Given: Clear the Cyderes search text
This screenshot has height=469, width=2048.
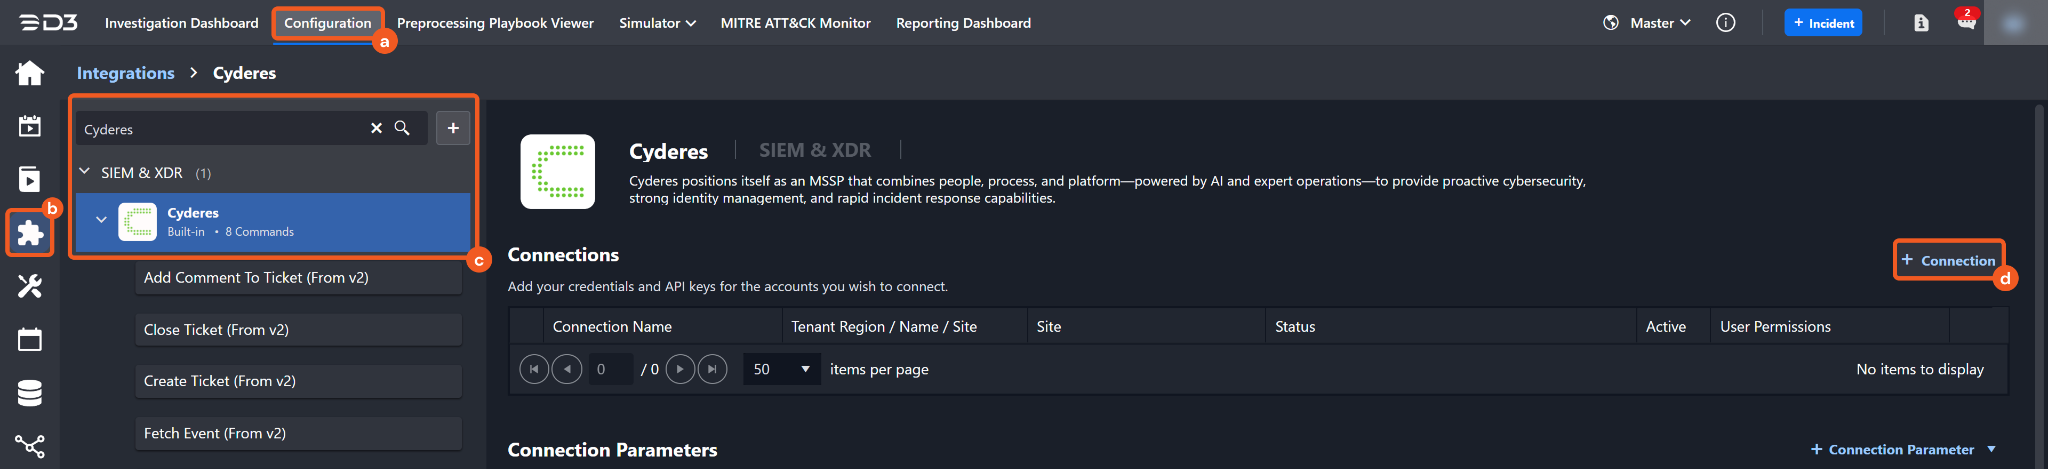Looking at the screenshot, I should click(376, 128).
